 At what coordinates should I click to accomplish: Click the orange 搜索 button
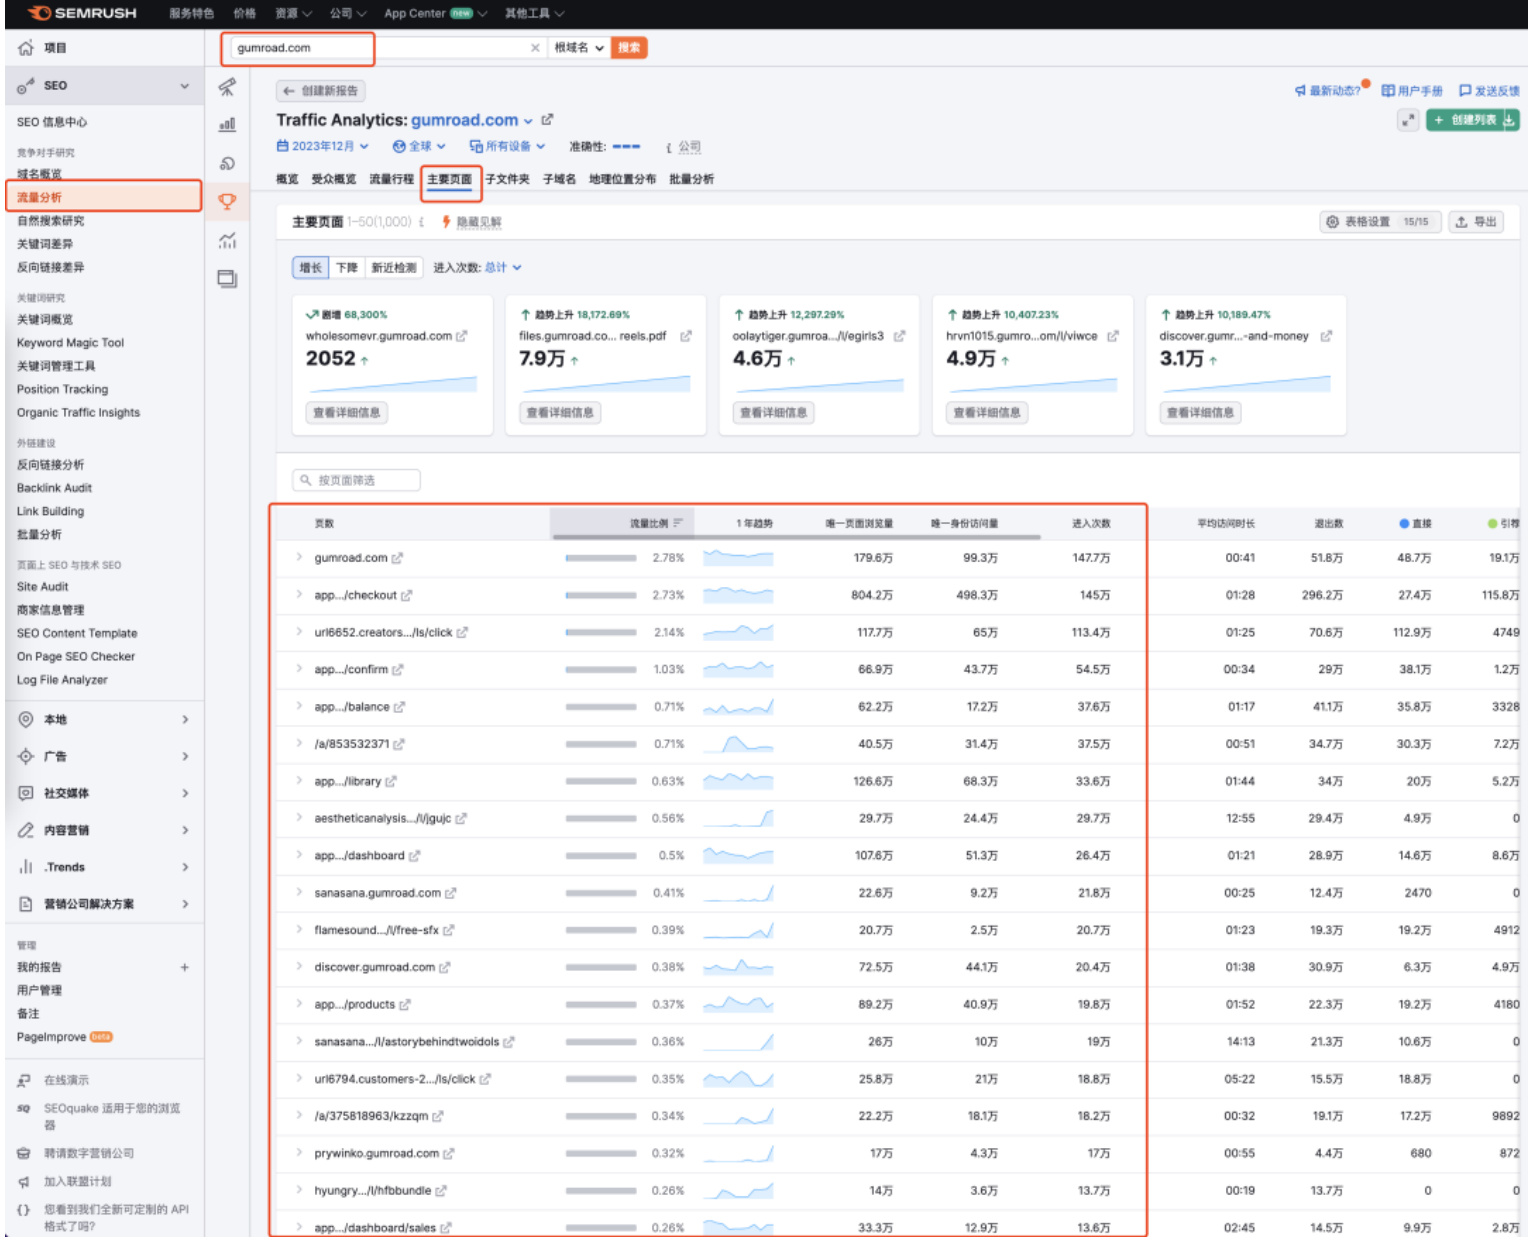click(x=629, y=48)
